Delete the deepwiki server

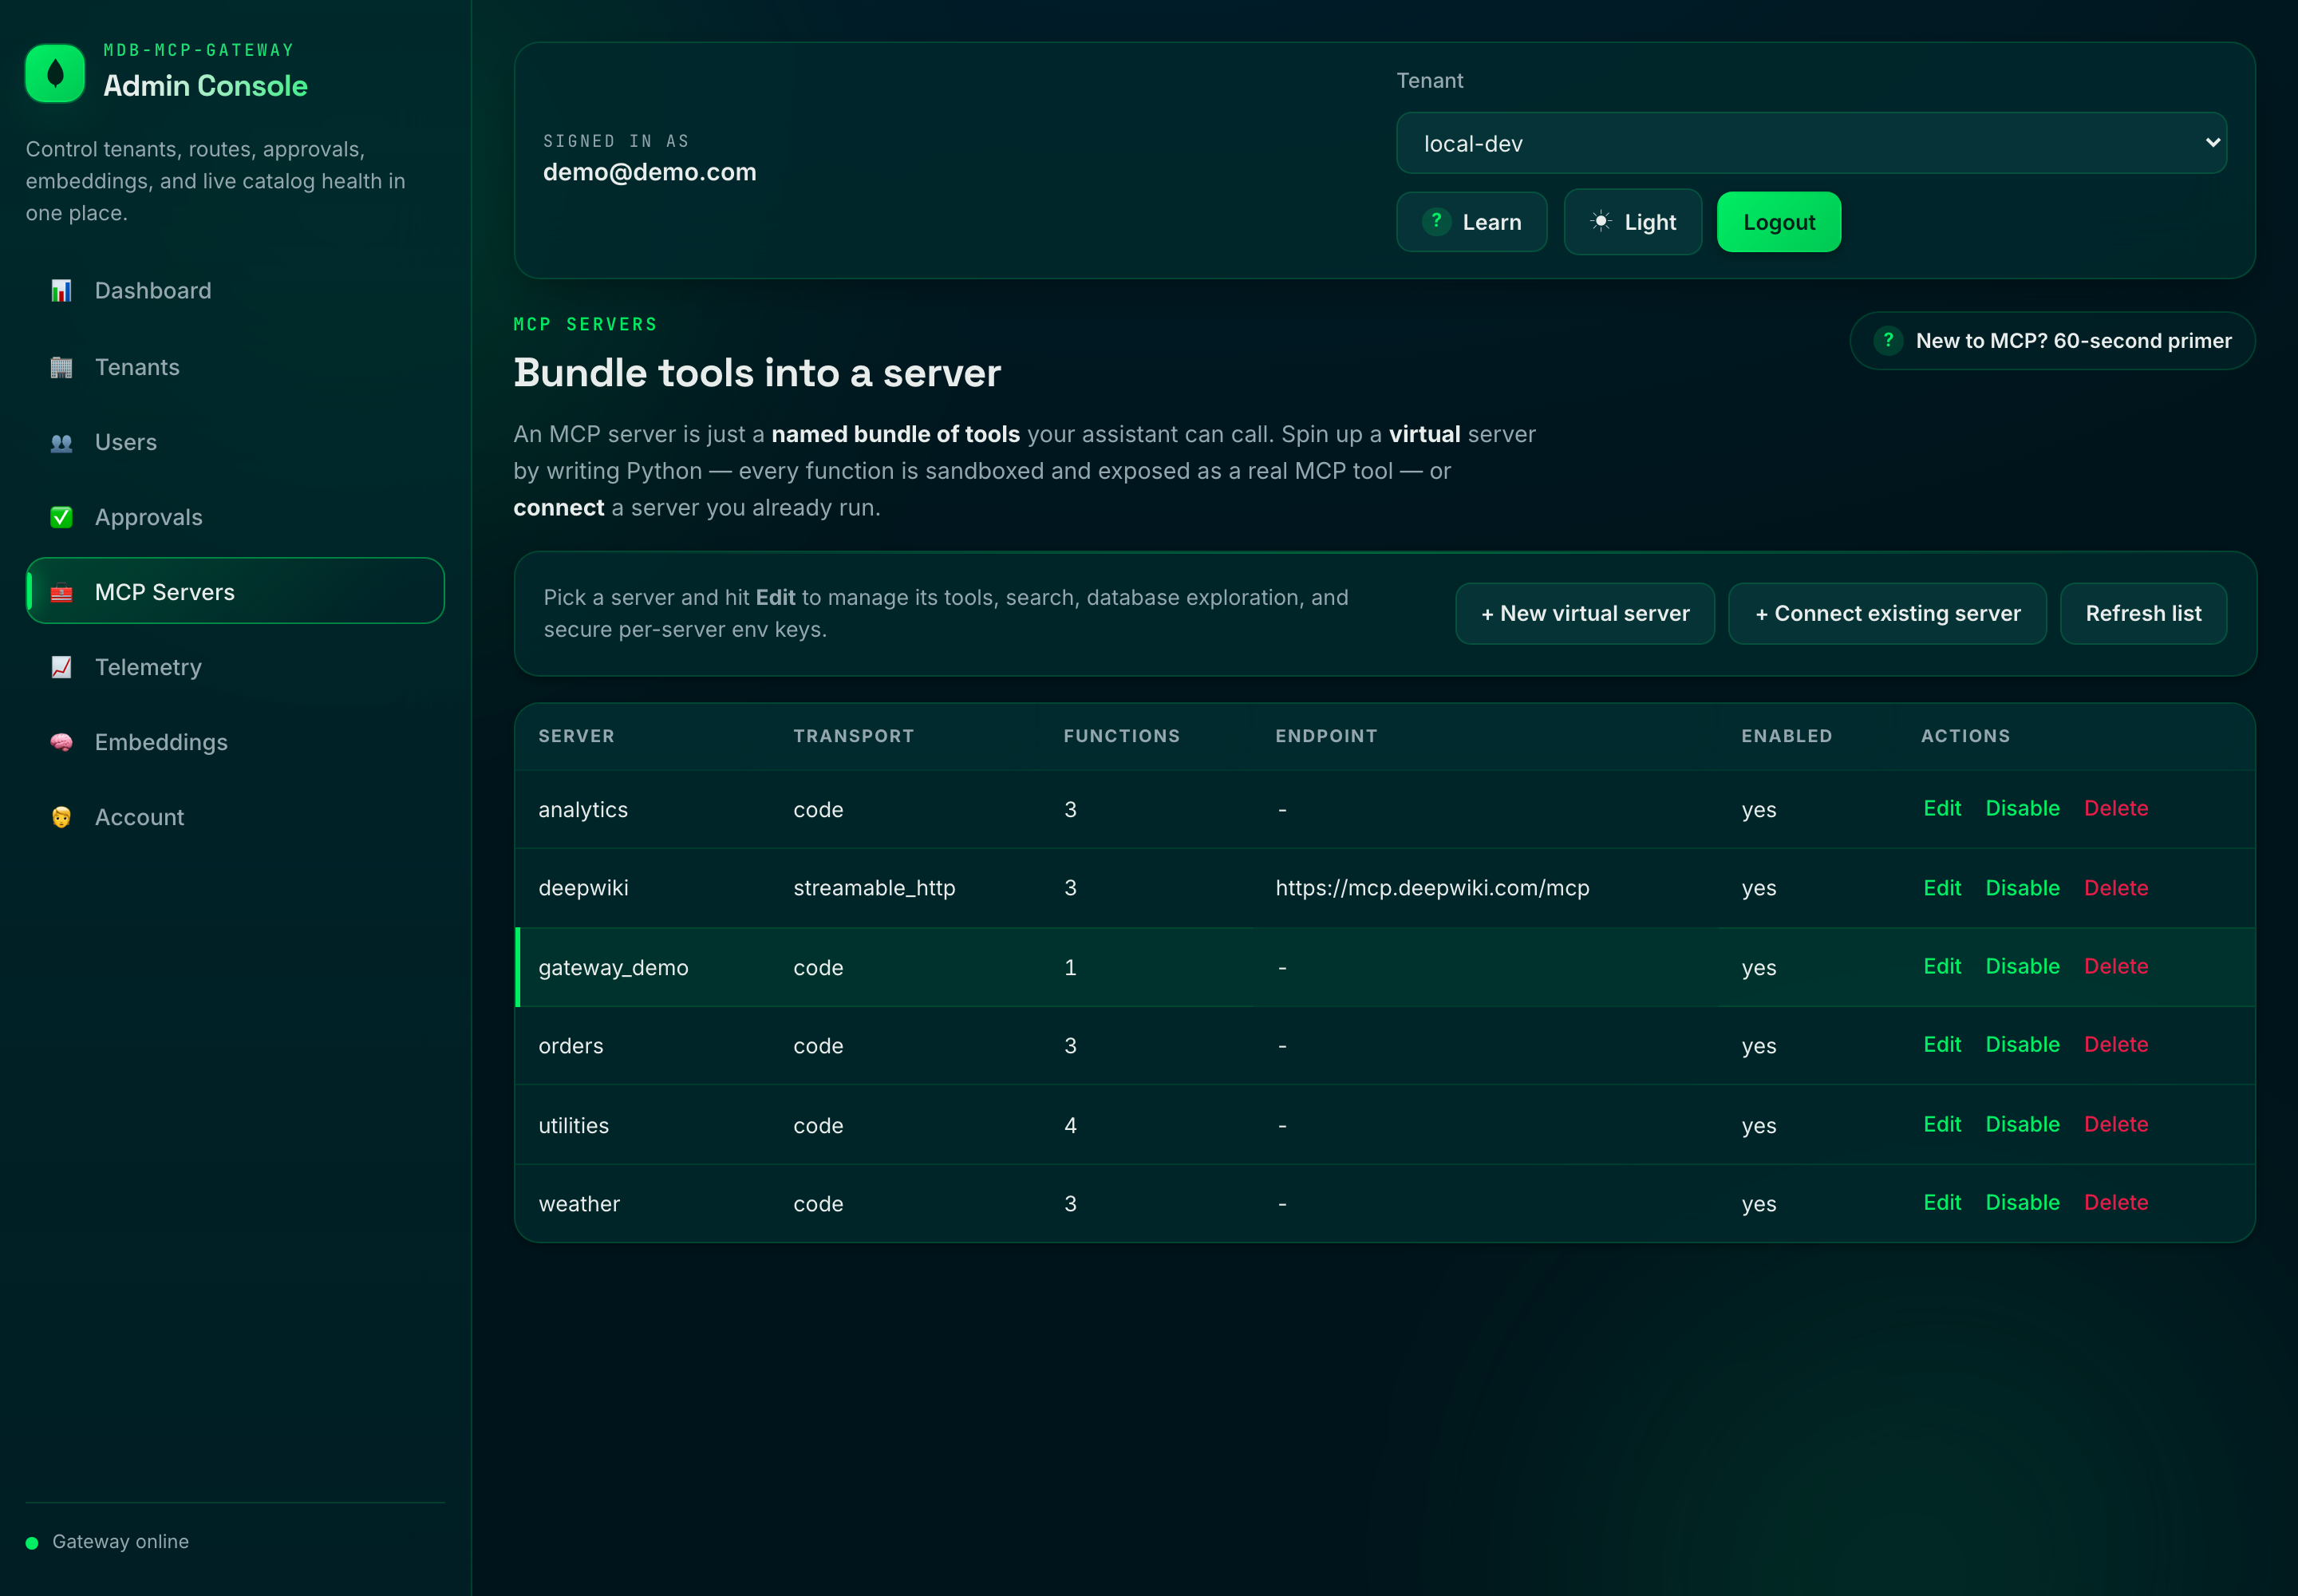coord(2116,888)
